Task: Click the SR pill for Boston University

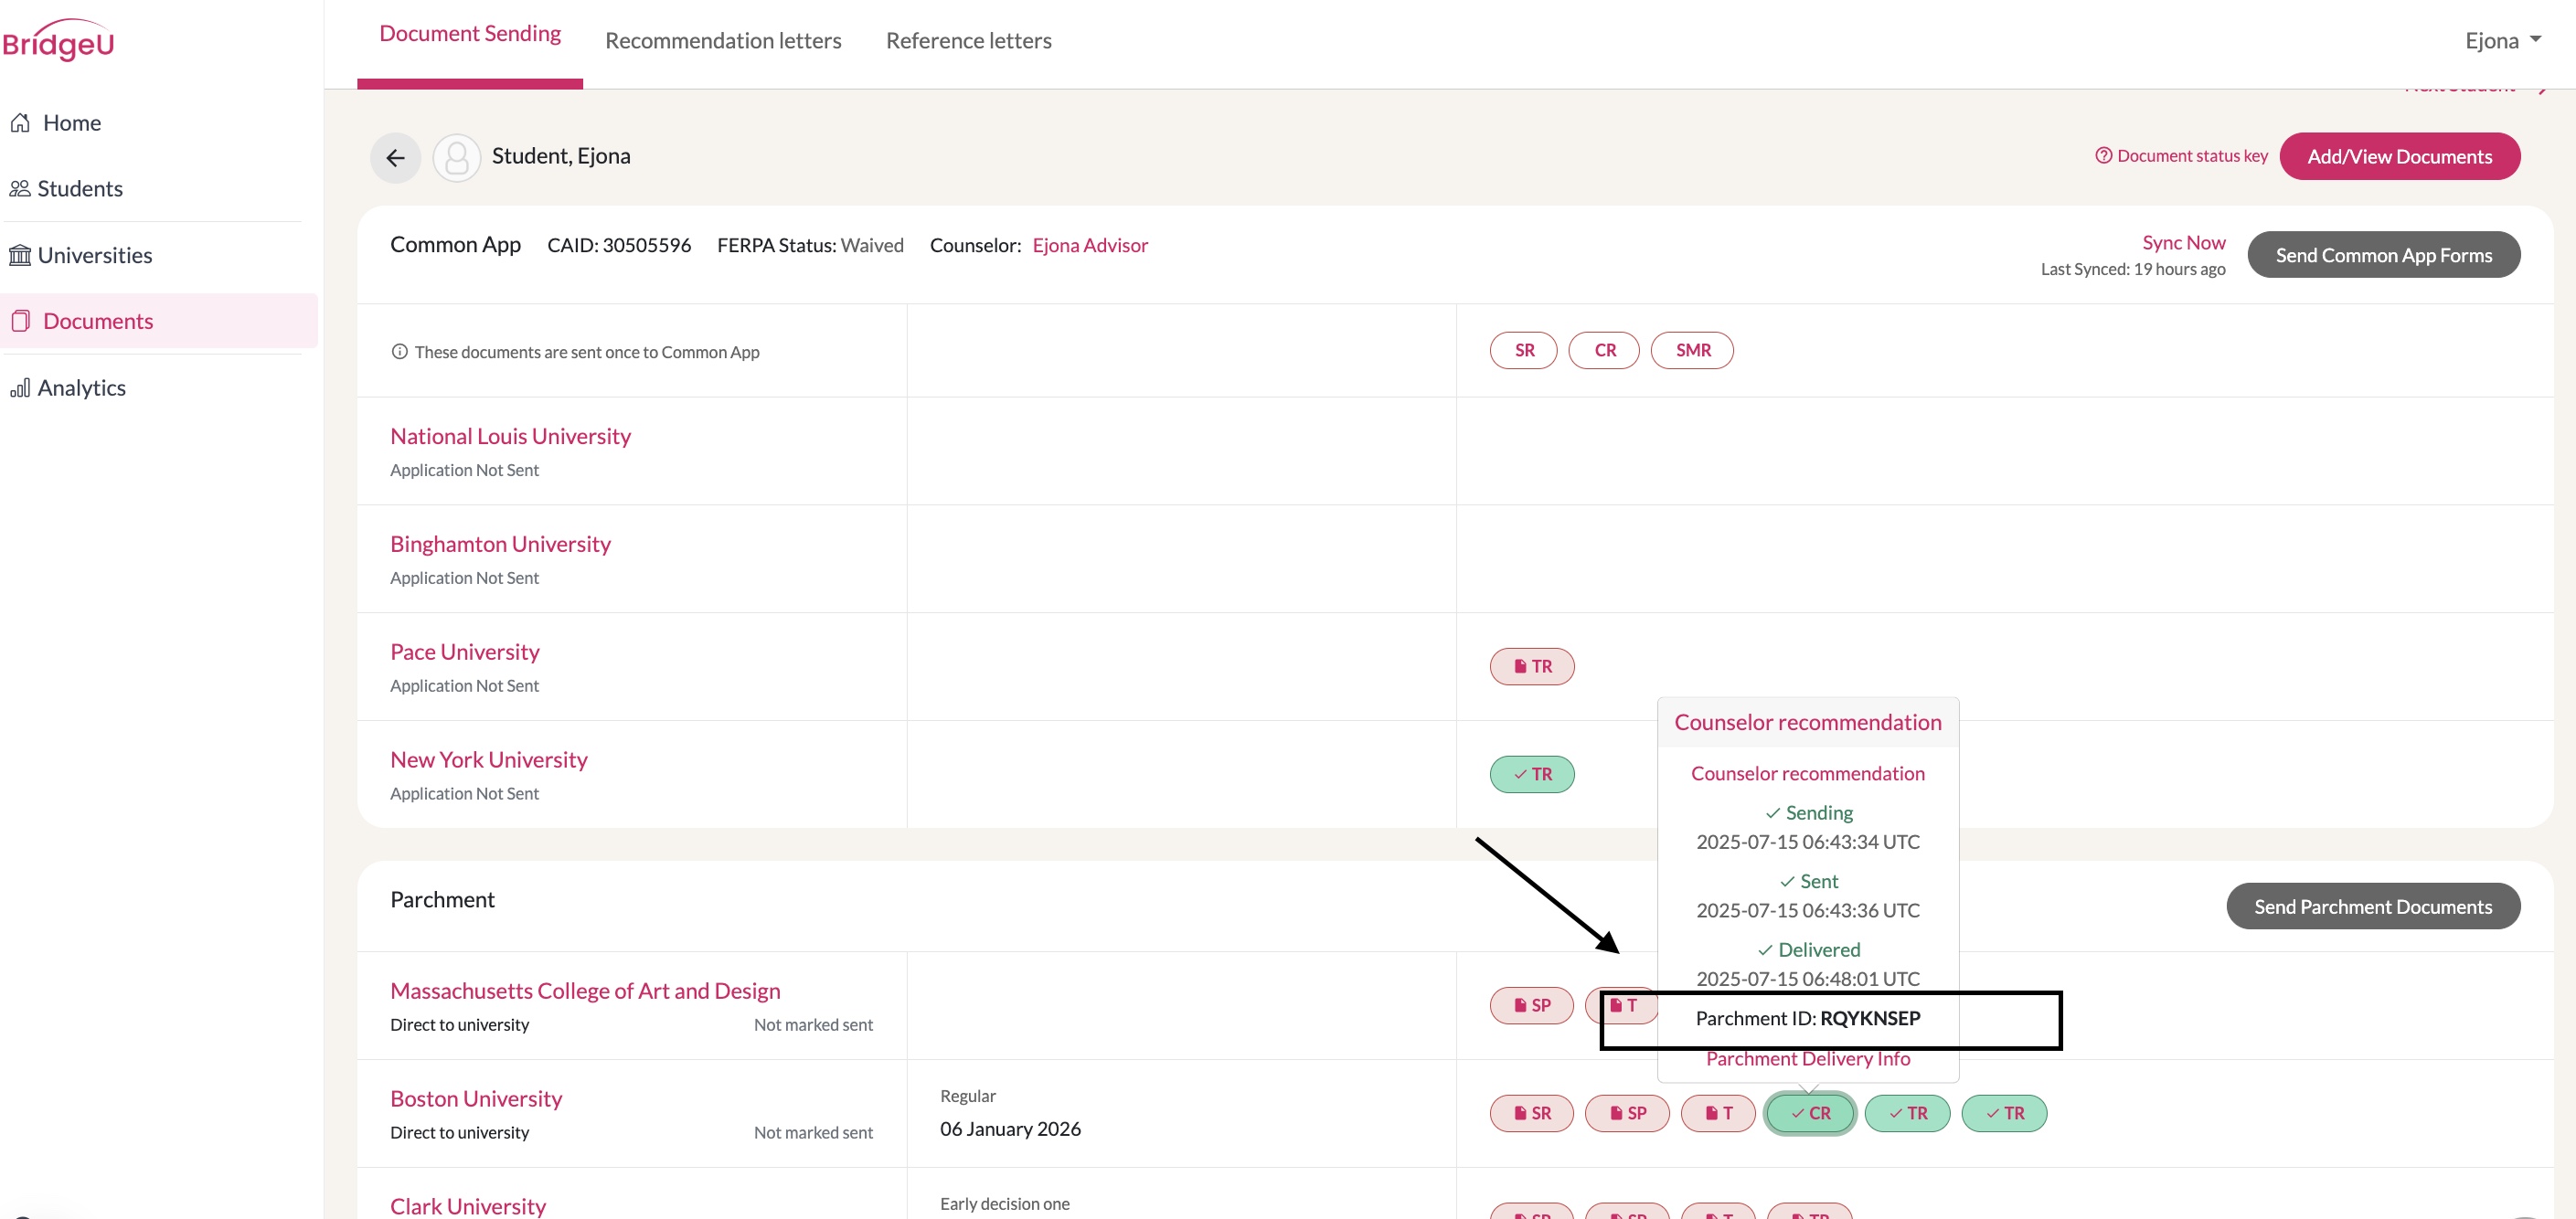Action: (1531, 1114)
